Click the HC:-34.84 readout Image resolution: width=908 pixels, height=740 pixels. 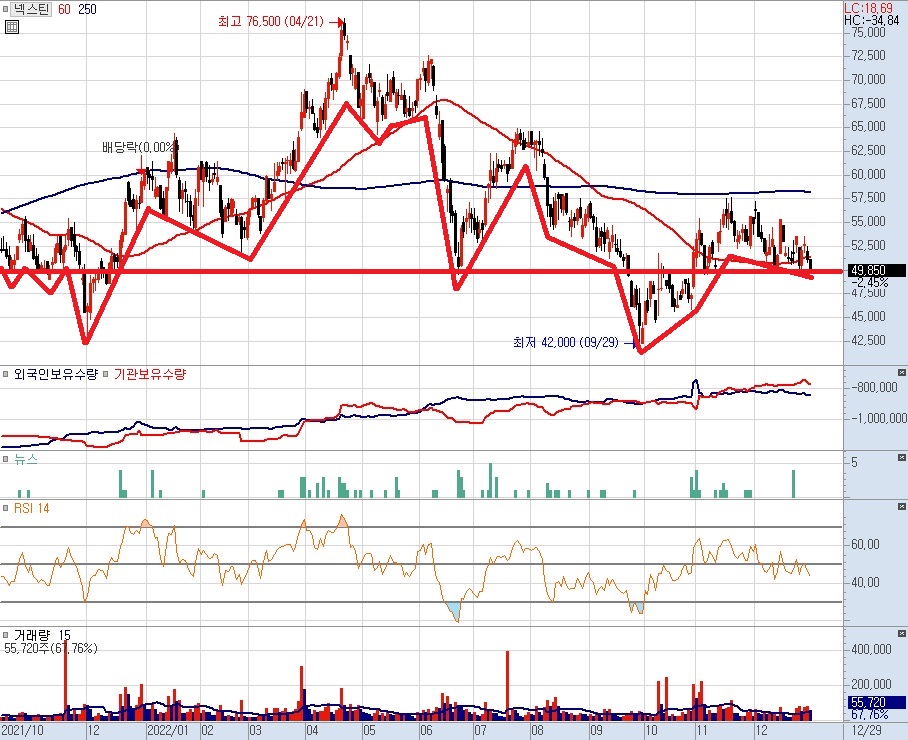coord(872,20)
